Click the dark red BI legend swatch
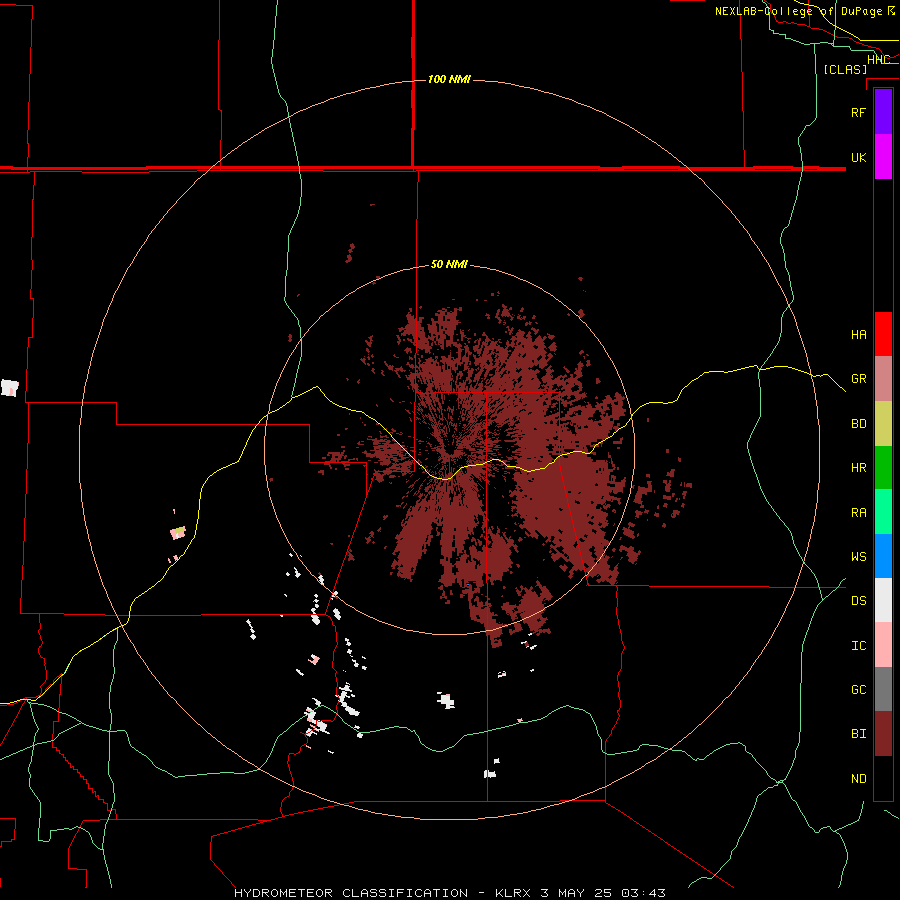900x900 pixels. coord(883,734)
